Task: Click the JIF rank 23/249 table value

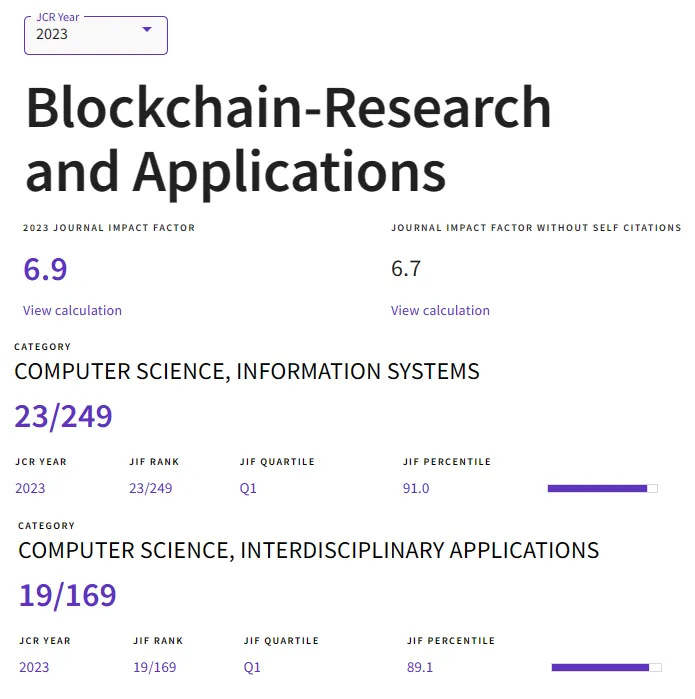Action: (x=151, y=488)
